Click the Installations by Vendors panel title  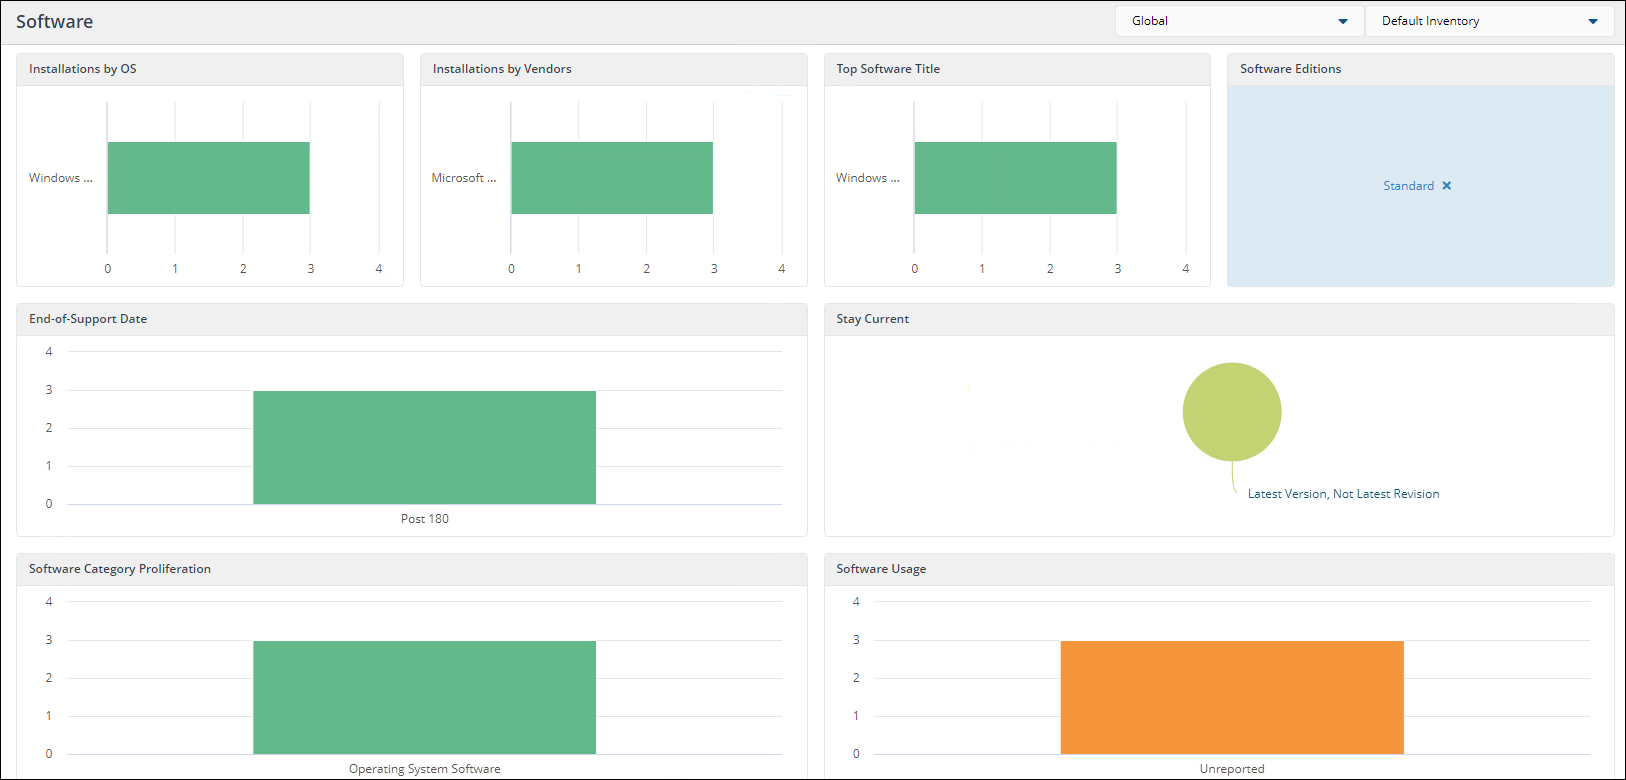(502, 69)
